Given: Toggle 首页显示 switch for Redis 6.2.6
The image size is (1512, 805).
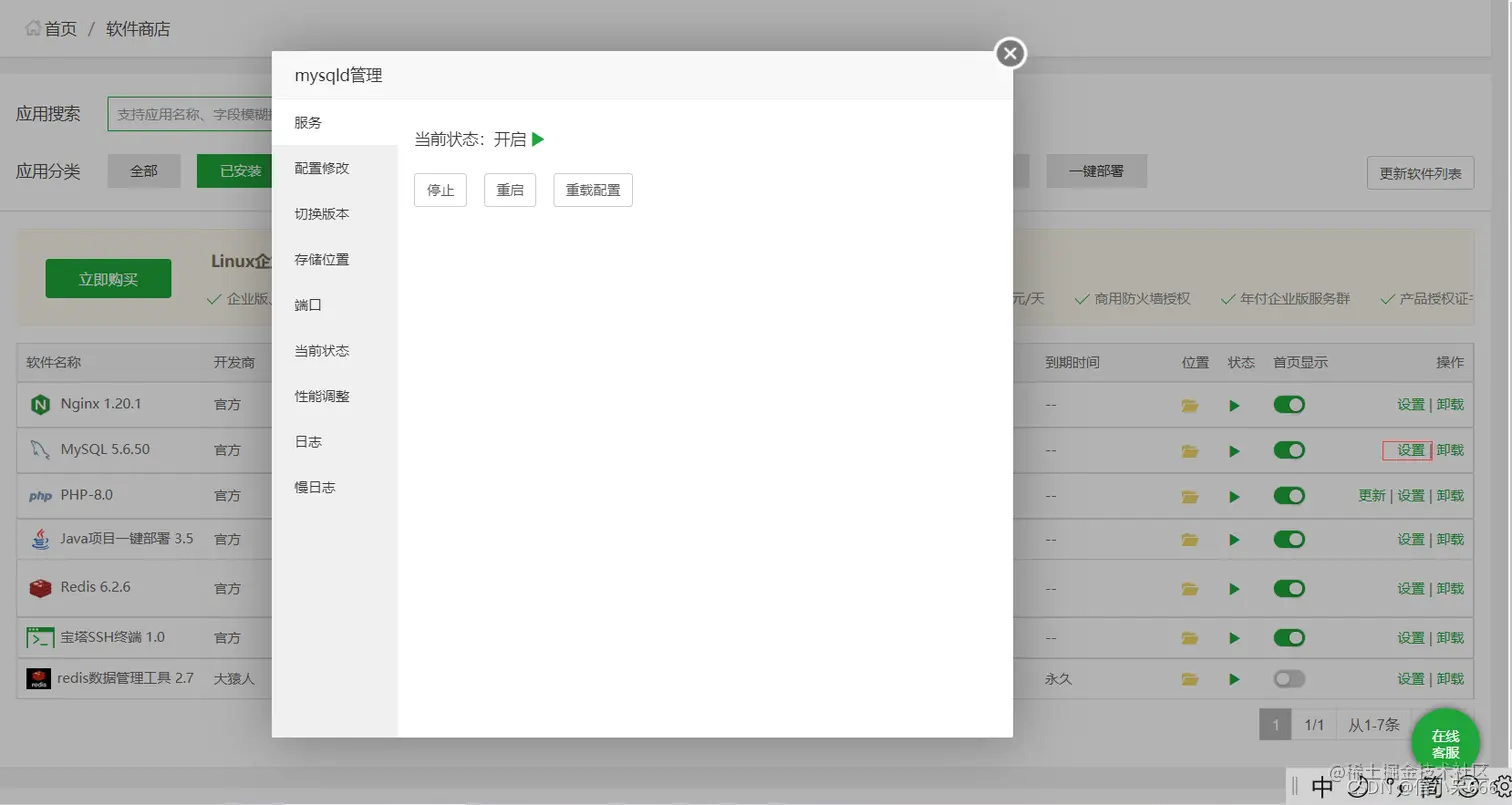Looking at the screenshot, I should [1289, 588].
